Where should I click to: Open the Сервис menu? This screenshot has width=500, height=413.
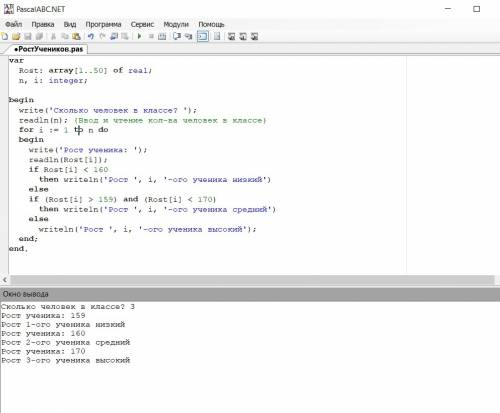tap(142, 24)
